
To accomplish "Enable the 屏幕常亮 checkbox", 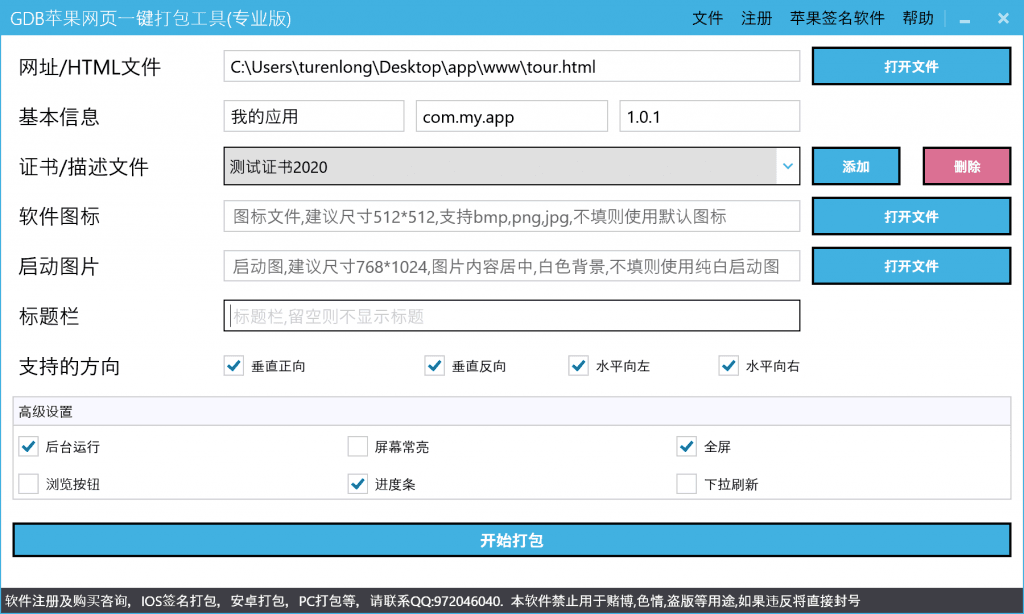I will click(358, 446).
